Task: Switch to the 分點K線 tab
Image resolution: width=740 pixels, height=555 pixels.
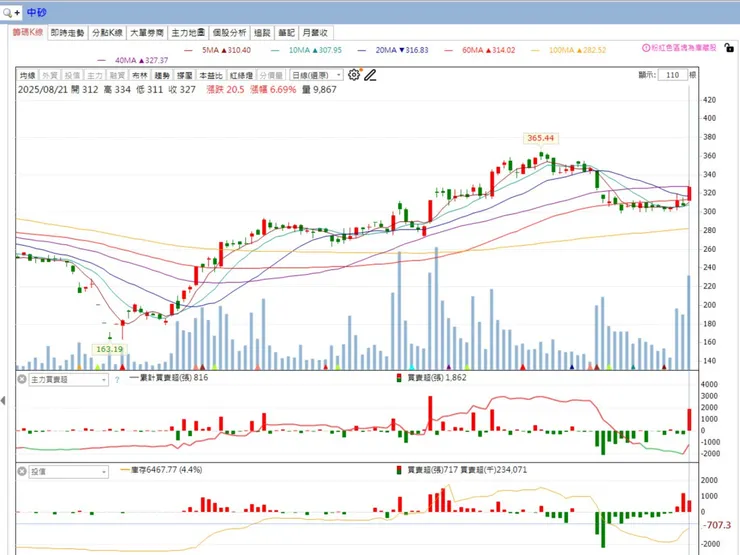Action: [107, 33]
